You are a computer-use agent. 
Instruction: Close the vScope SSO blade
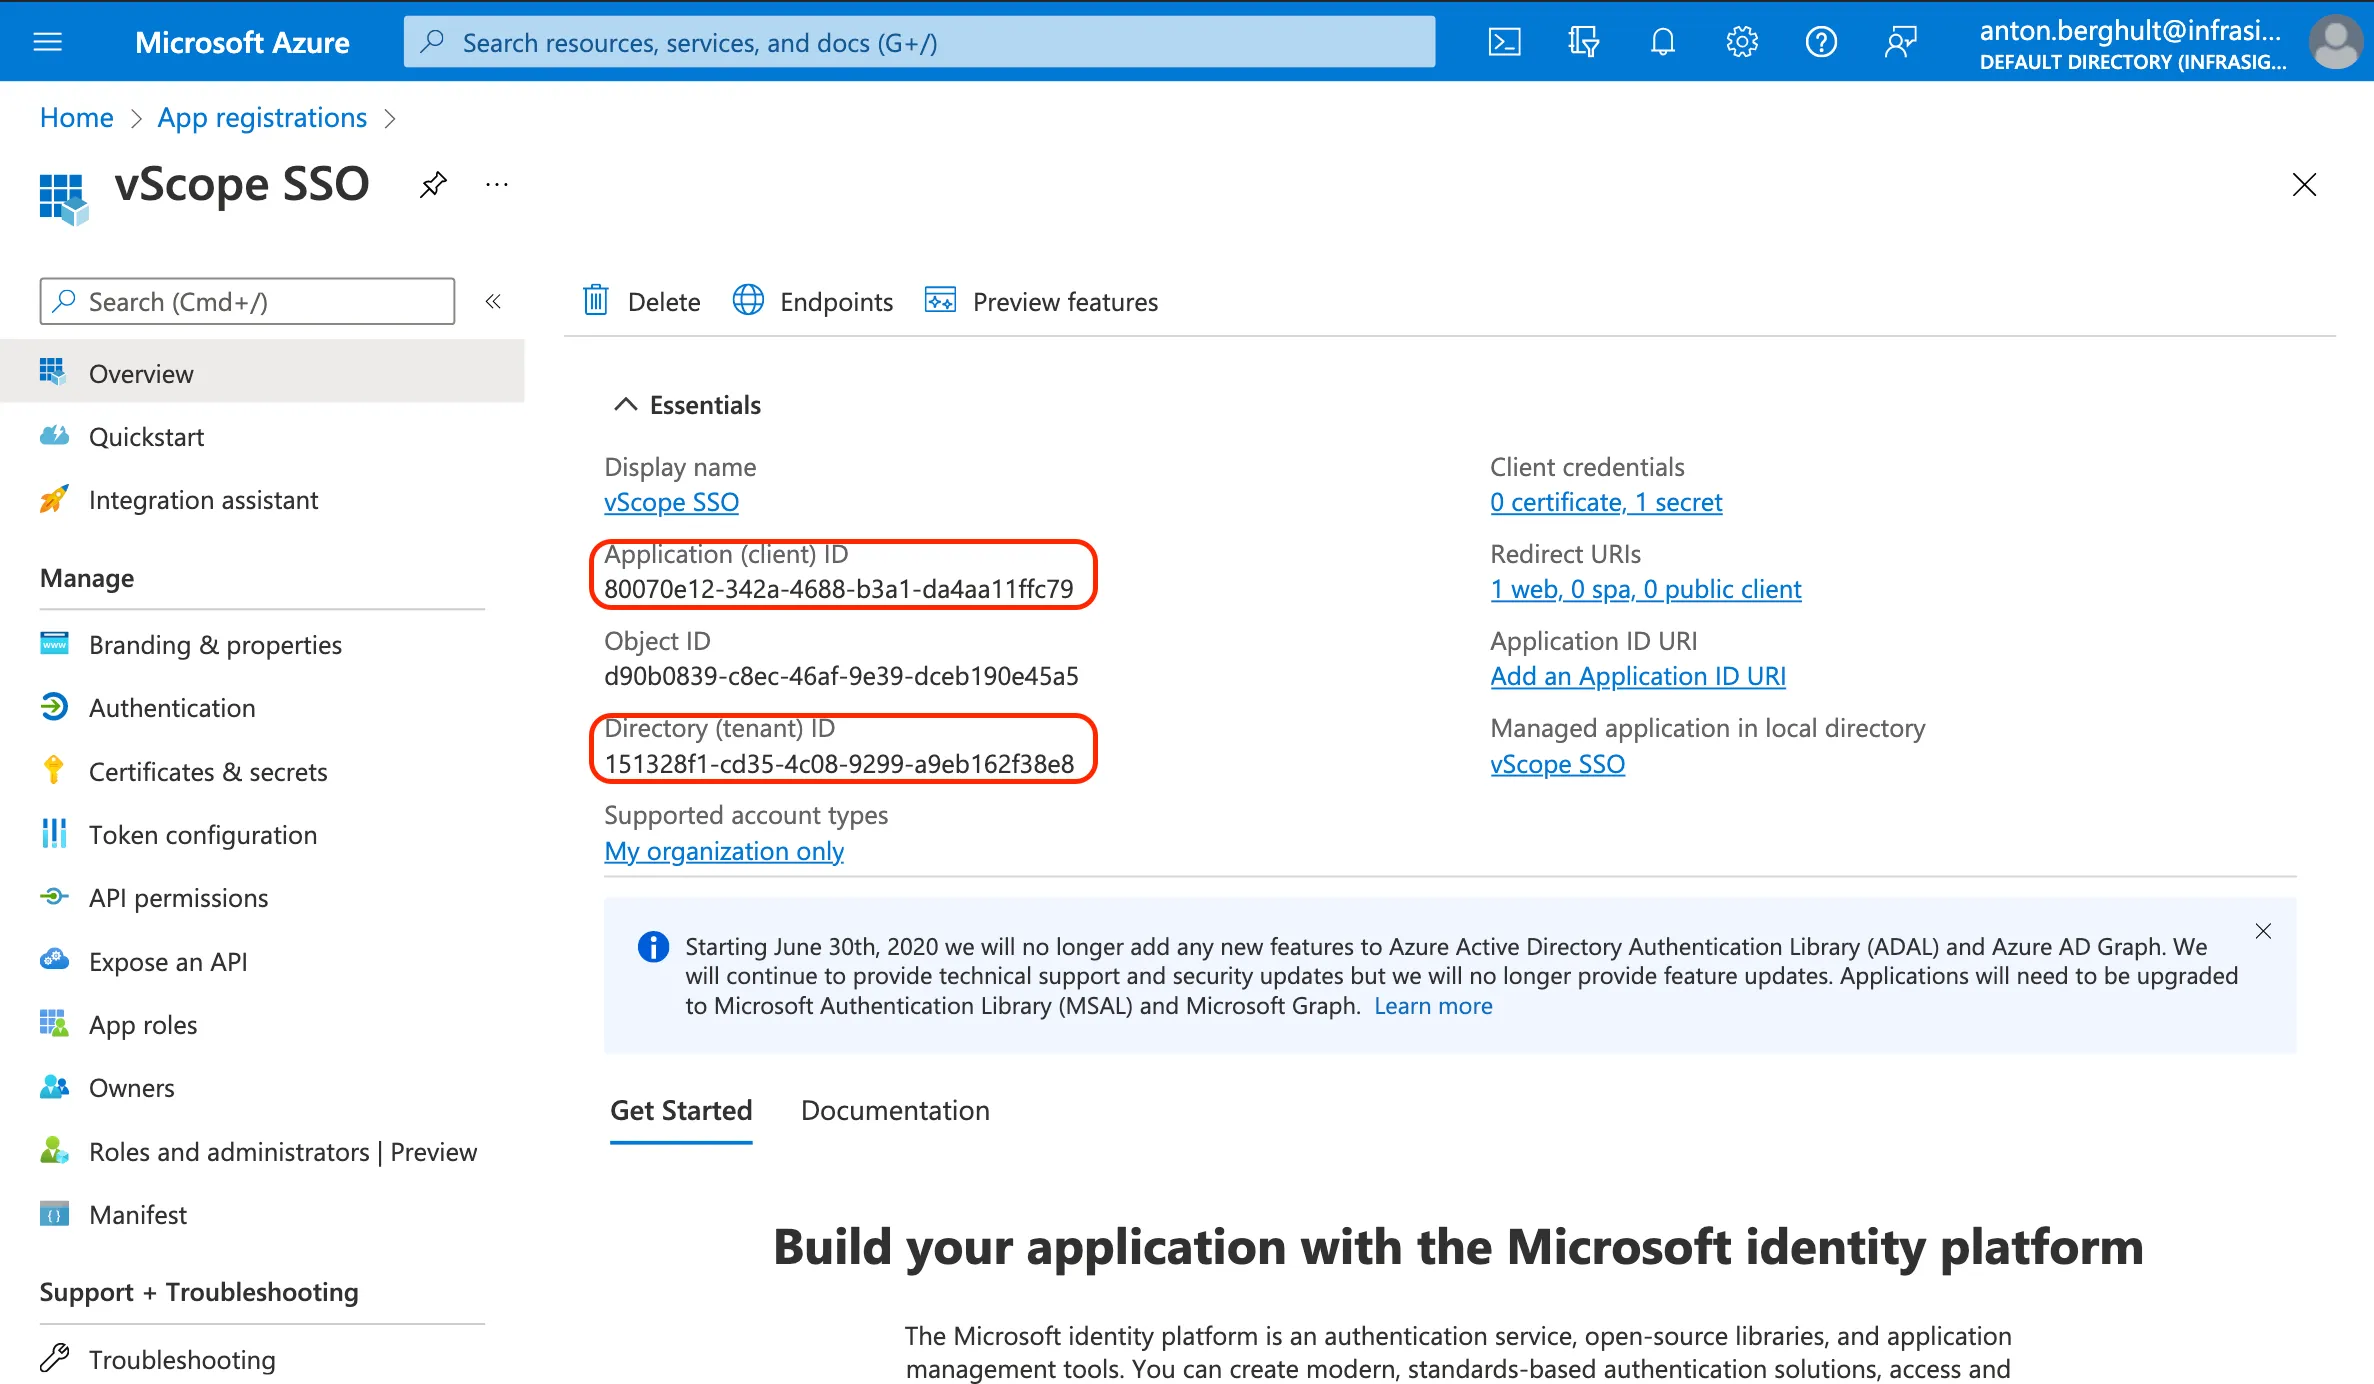tap(2304, 184)
